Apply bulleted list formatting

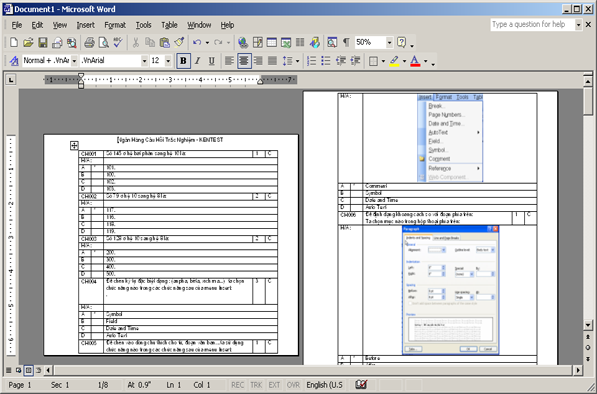pos(326,61)
